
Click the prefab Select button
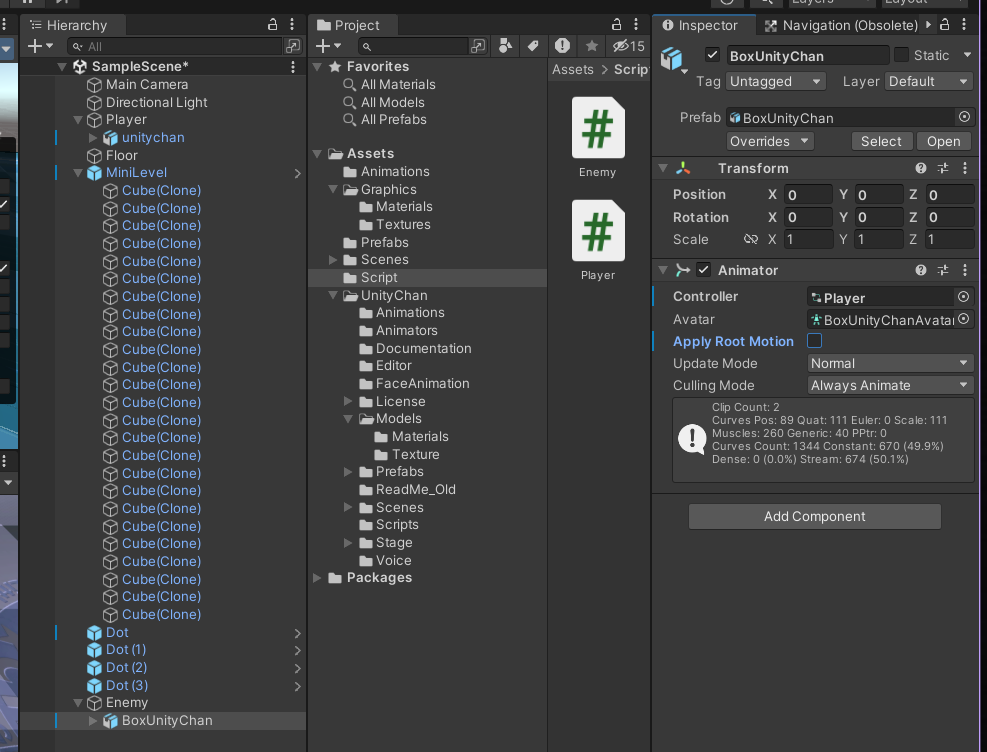pos(881,141)
